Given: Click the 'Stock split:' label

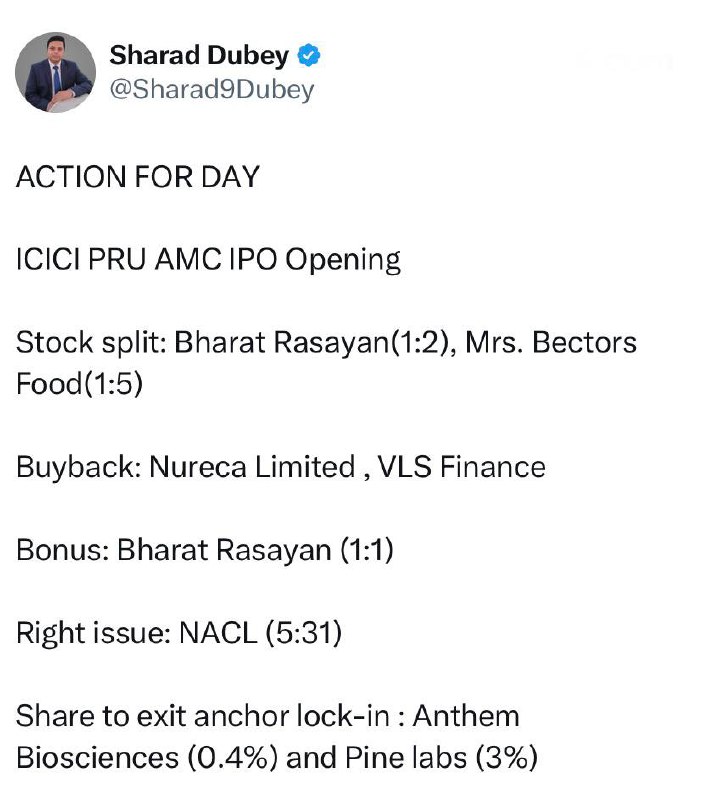Looking at the screenshot, I should (x=91, y=343).
